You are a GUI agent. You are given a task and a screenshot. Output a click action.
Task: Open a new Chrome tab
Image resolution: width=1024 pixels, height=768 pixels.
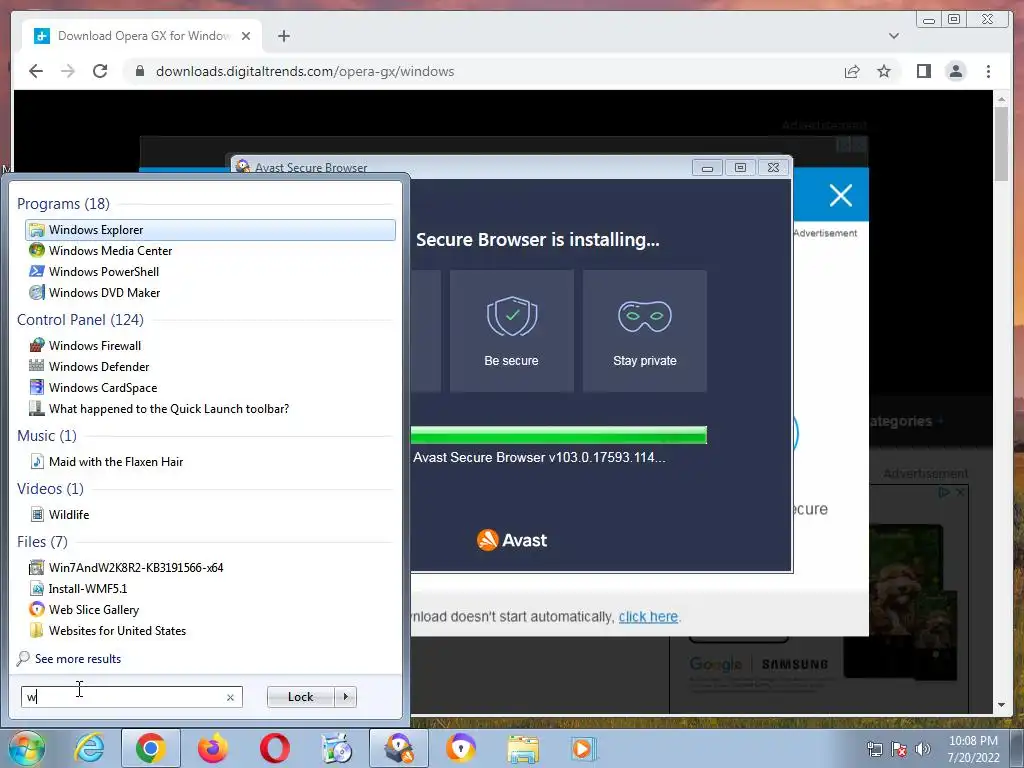click(x=283, y=36)
